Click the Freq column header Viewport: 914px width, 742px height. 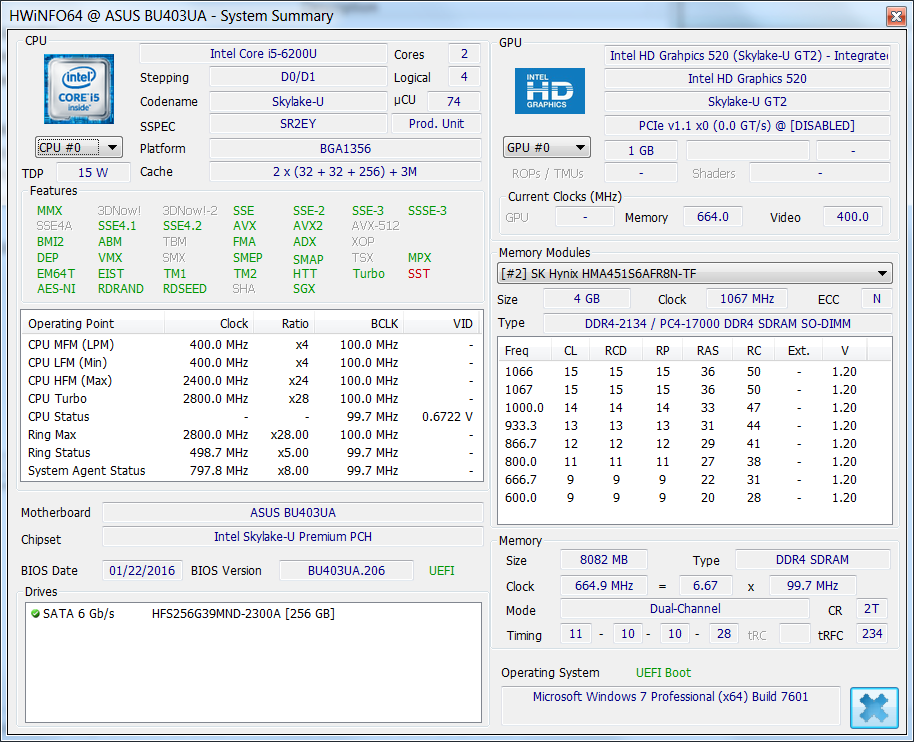(x=525, y=350)
